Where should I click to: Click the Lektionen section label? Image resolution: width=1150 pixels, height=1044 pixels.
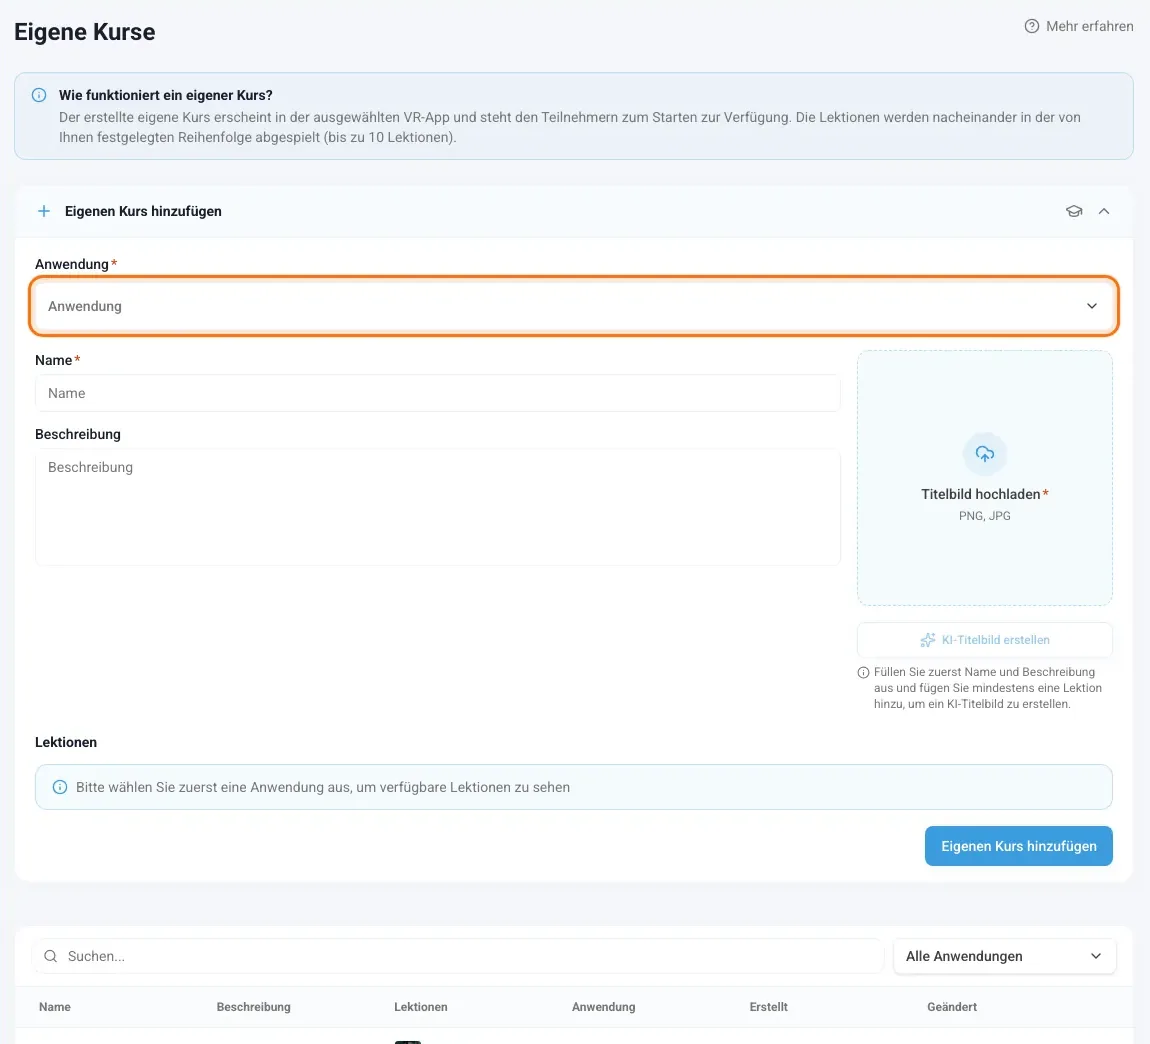pyautogui.click(x=66, y=742)
